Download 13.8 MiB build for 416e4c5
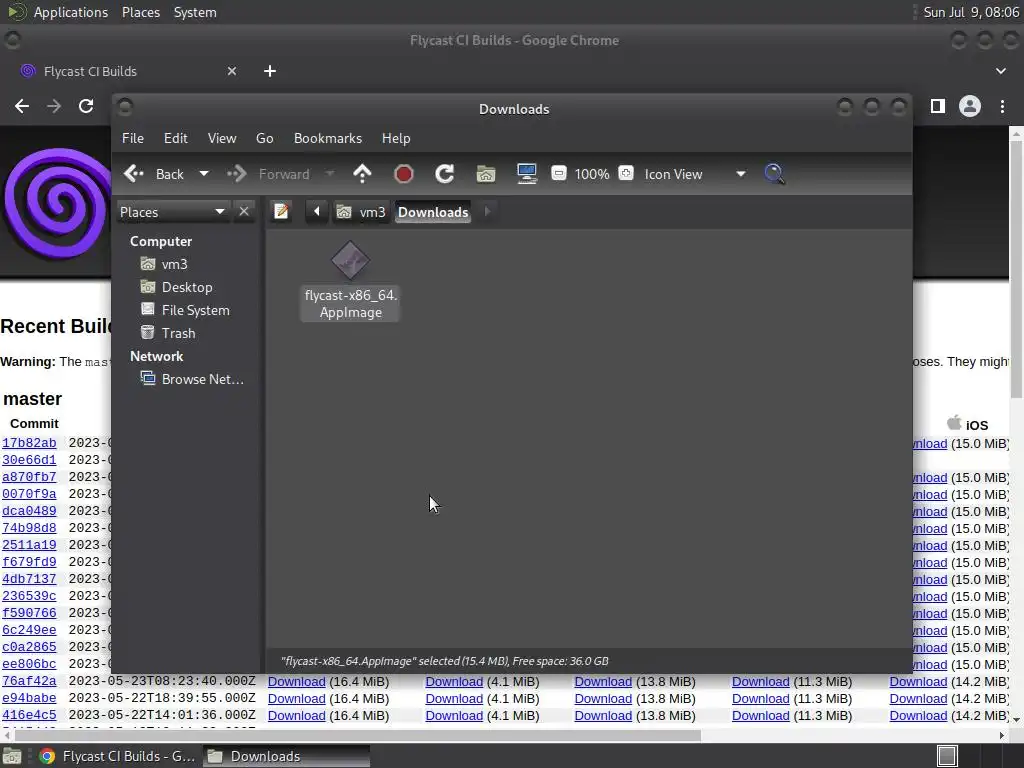The image size is (1024, 768). coord(603,715)
